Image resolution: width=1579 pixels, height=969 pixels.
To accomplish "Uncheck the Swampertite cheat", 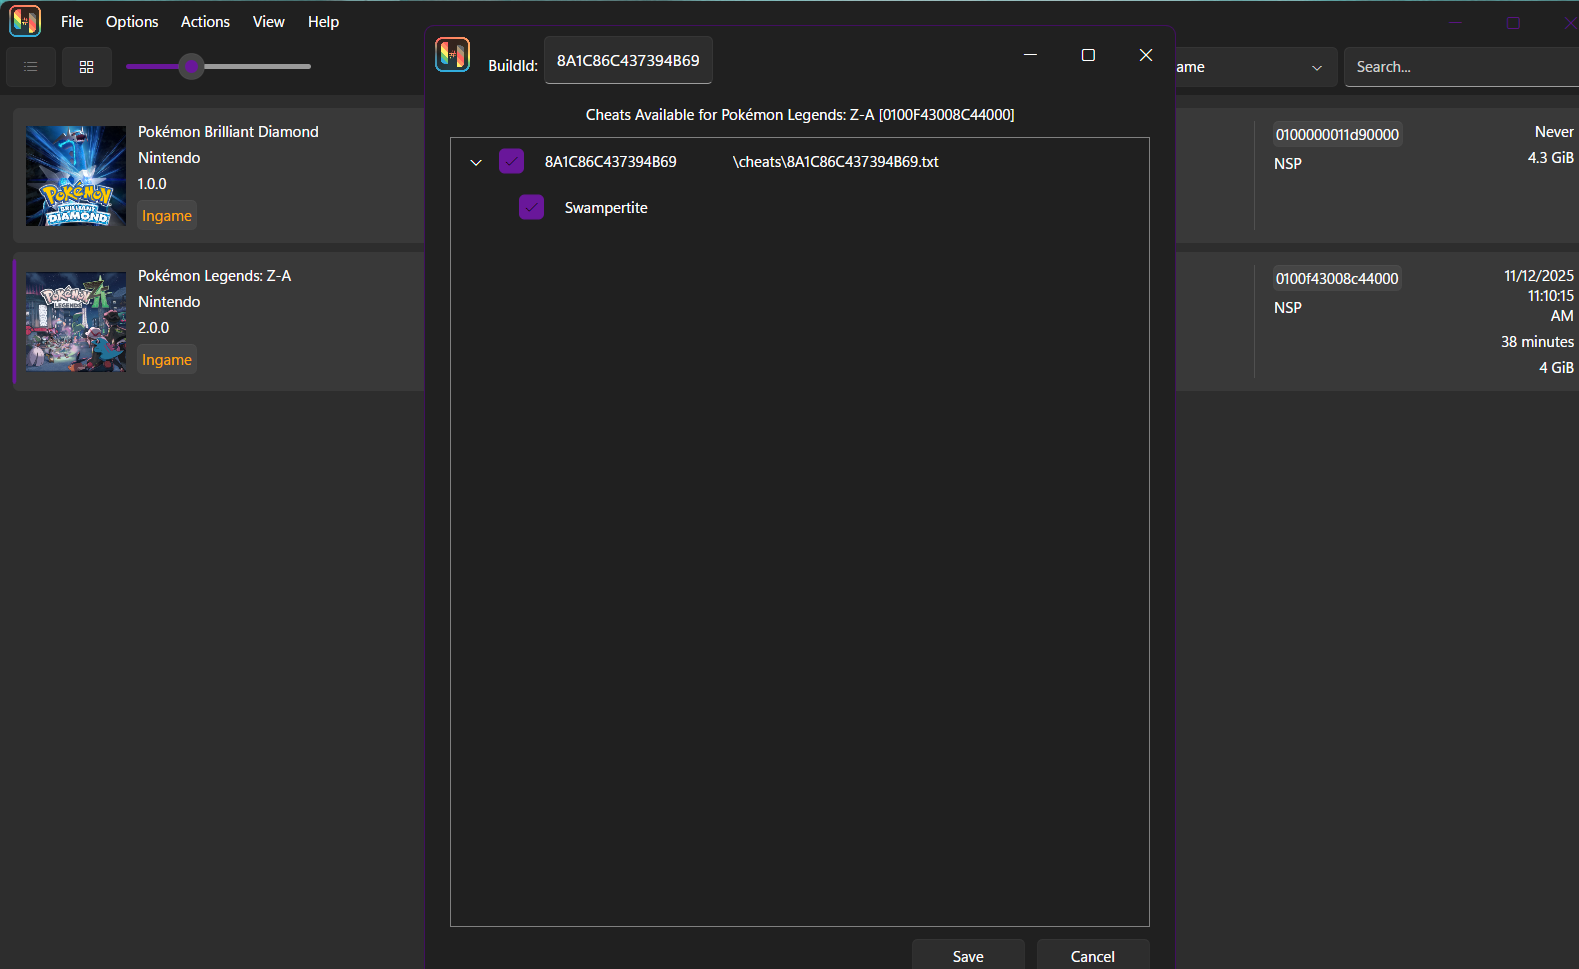I will tap(531, 207).
